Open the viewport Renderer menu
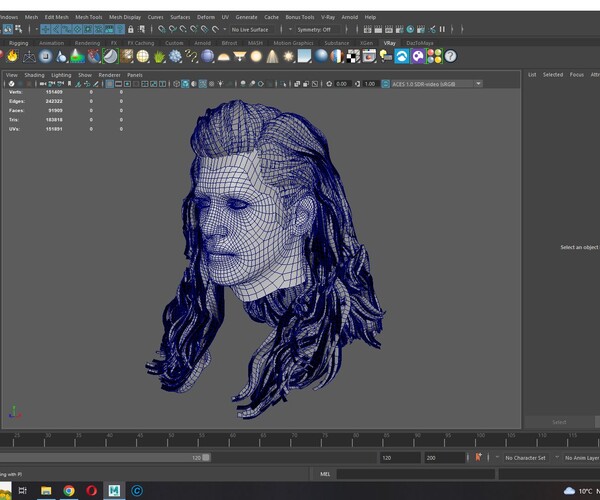The width and height of the screenshot is (600, 500). pyautogui.click(x=109, y=75)
